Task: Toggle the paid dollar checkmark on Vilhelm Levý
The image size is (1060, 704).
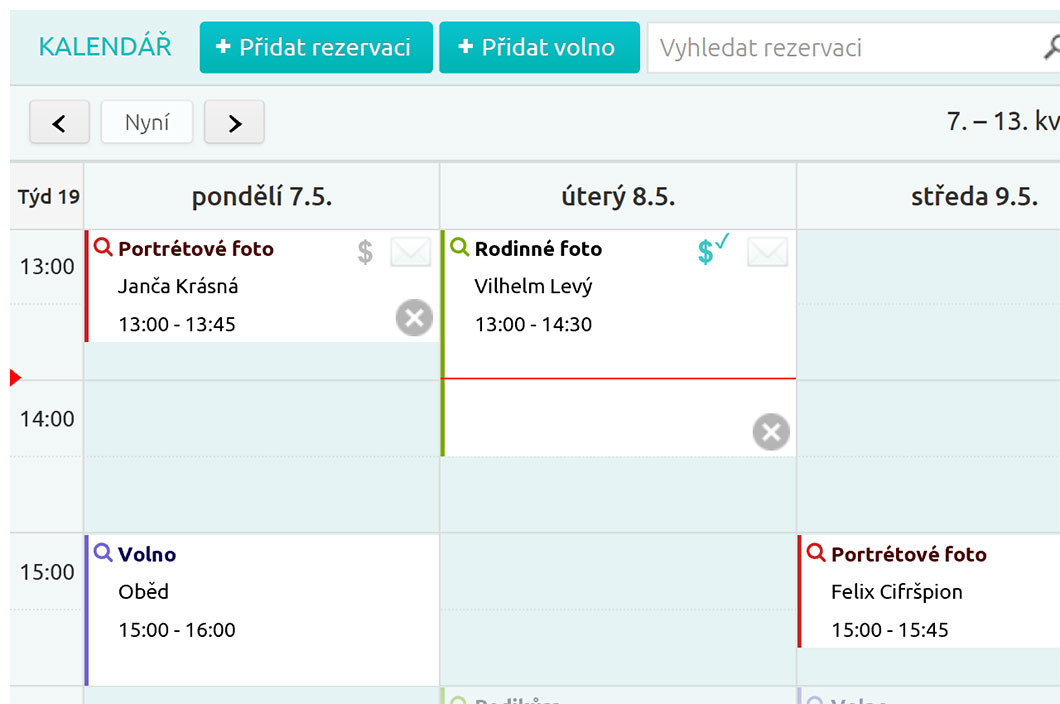Action: [706, 252]
